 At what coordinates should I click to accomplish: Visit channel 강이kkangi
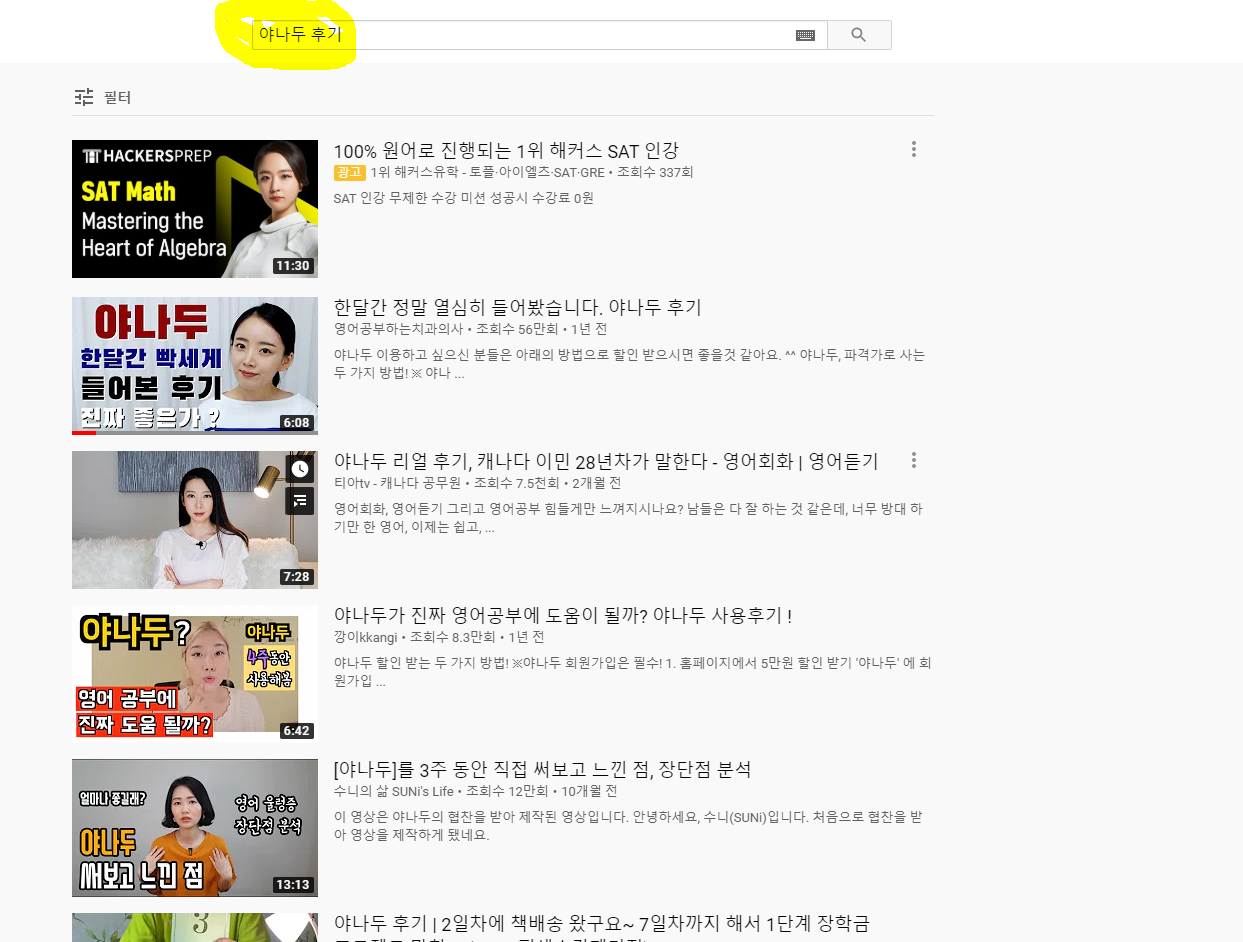coord(366,637)
